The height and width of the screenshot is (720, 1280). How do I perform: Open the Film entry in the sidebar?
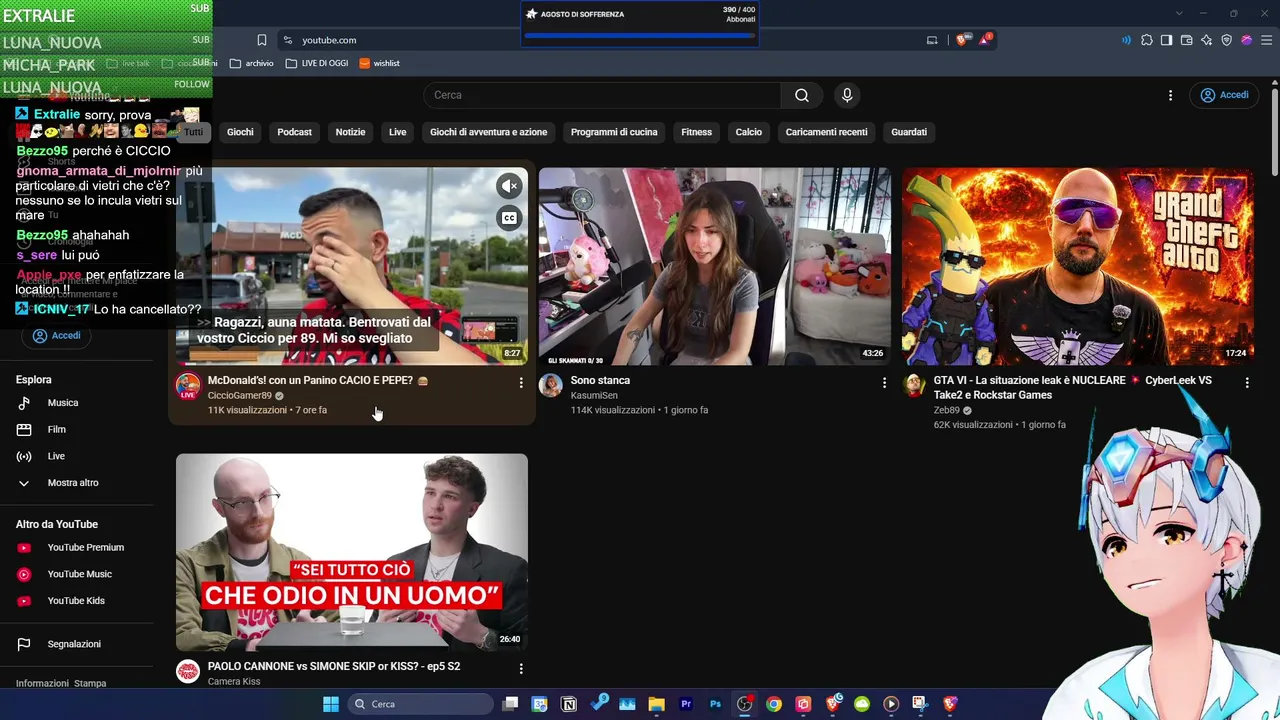(77, 430)
